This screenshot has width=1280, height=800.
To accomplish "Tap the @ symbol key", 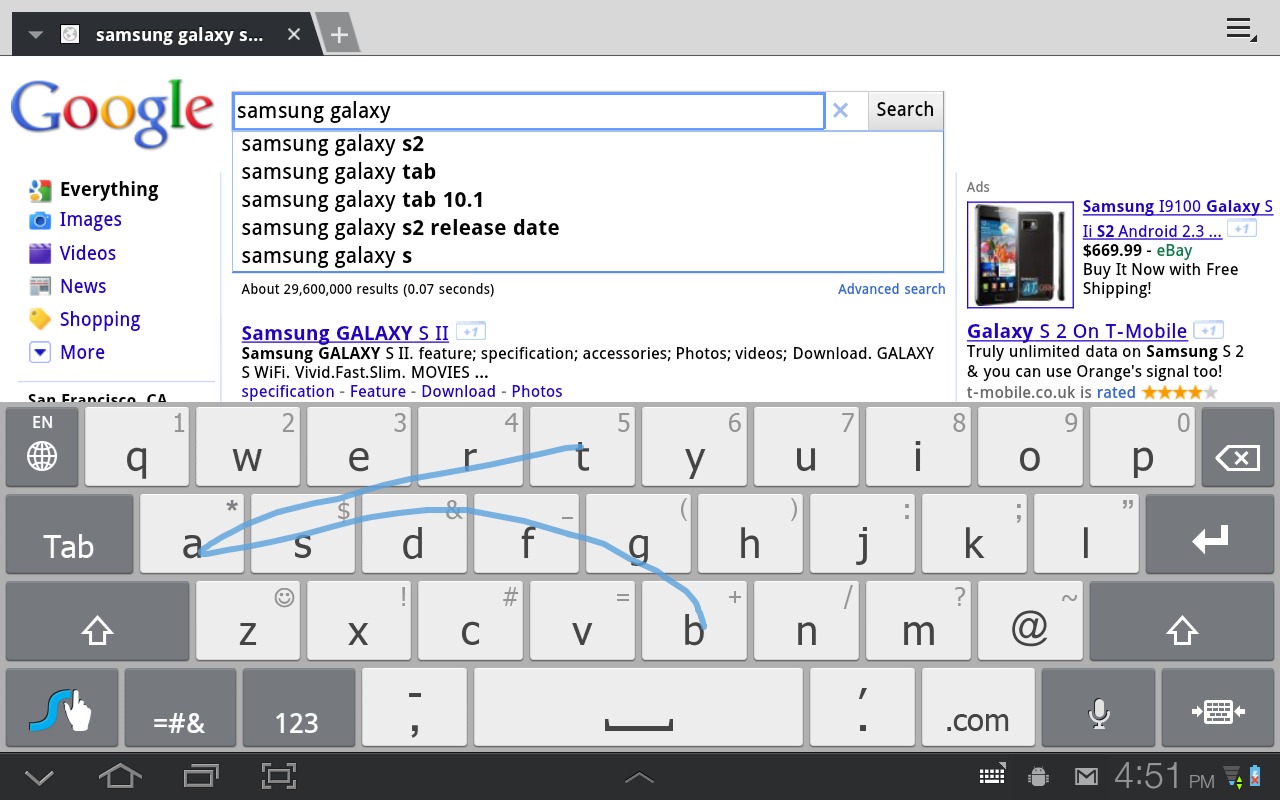I will (1030, 621).
